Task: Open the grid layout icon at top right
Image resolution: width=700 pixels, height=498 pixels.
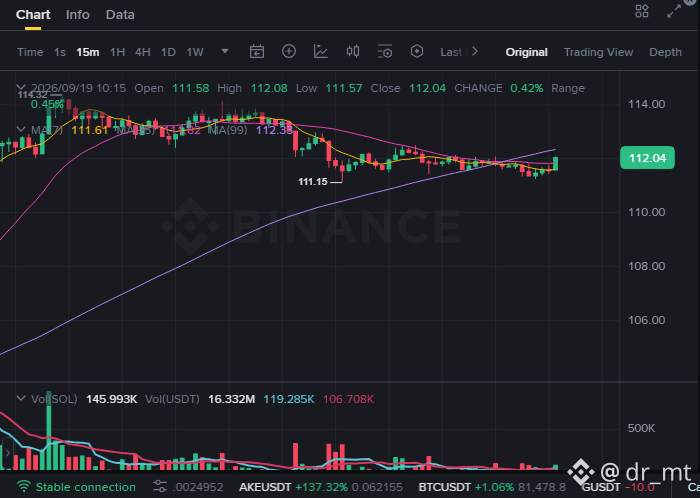Action: tap(642, 11)
